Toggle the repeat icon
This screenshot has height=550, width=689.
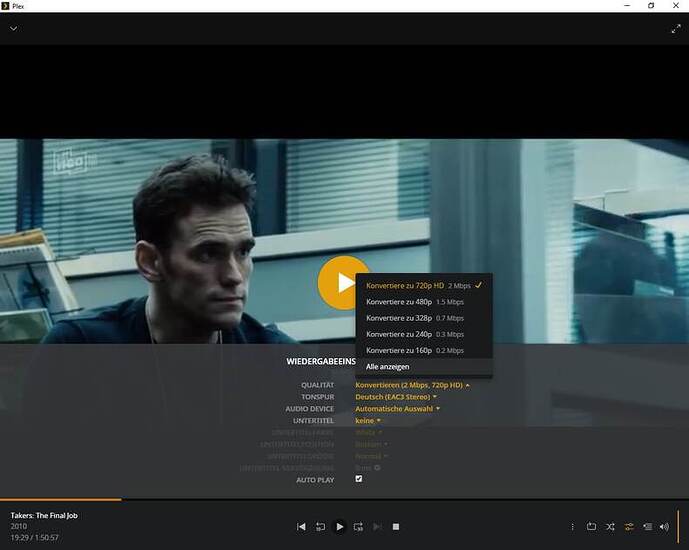[x=591, y=526]
